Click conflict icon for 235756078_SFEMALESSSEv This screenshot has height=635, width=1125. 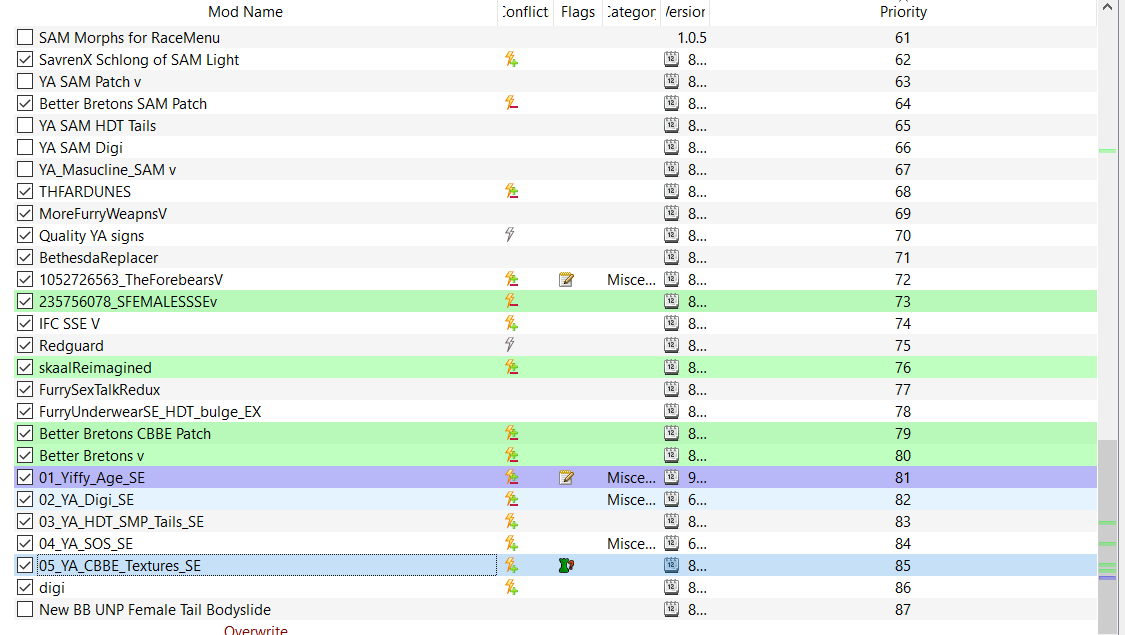[x=511, y=301]
